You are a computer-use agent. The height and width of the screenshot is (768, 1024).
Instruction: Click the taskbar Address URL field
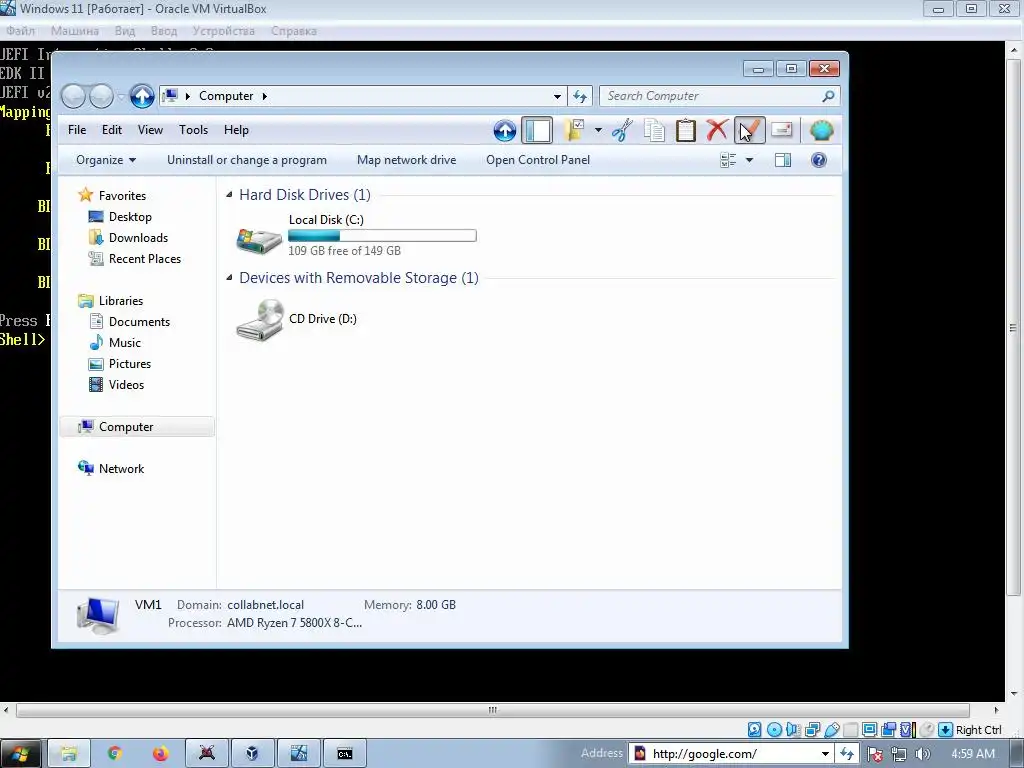731,754
